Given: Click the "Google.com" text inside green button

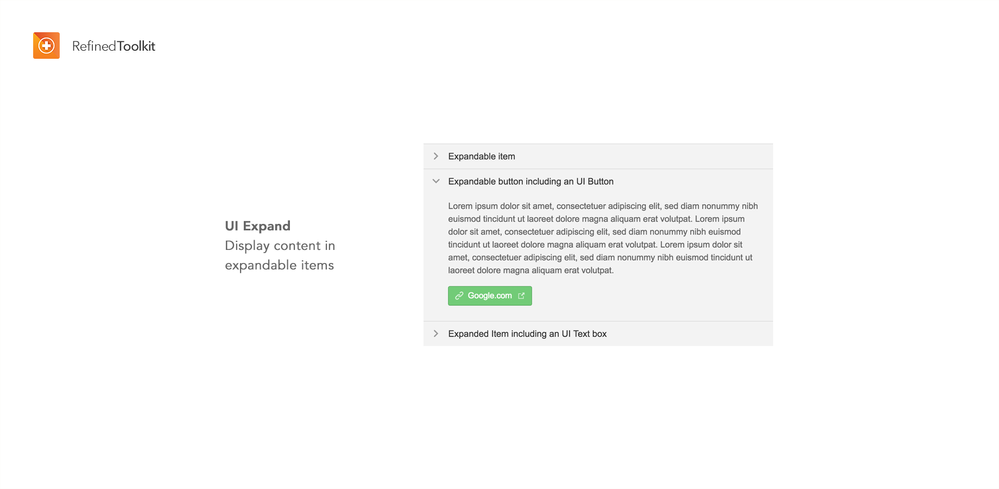Looking at the screenshot, I should 490,296.
